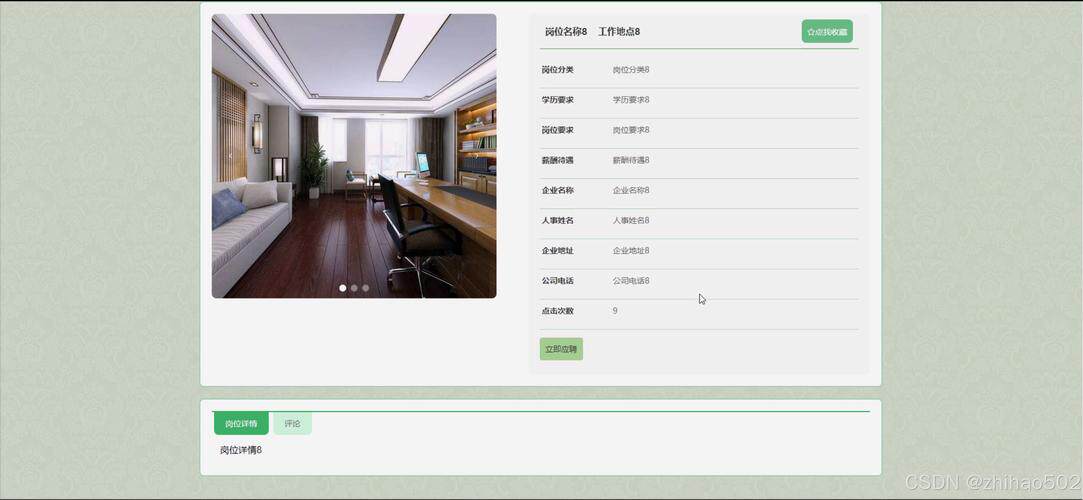Select the third carousel dot indicator
This screenshot has height=500, width=1083.
click(365, 288)
